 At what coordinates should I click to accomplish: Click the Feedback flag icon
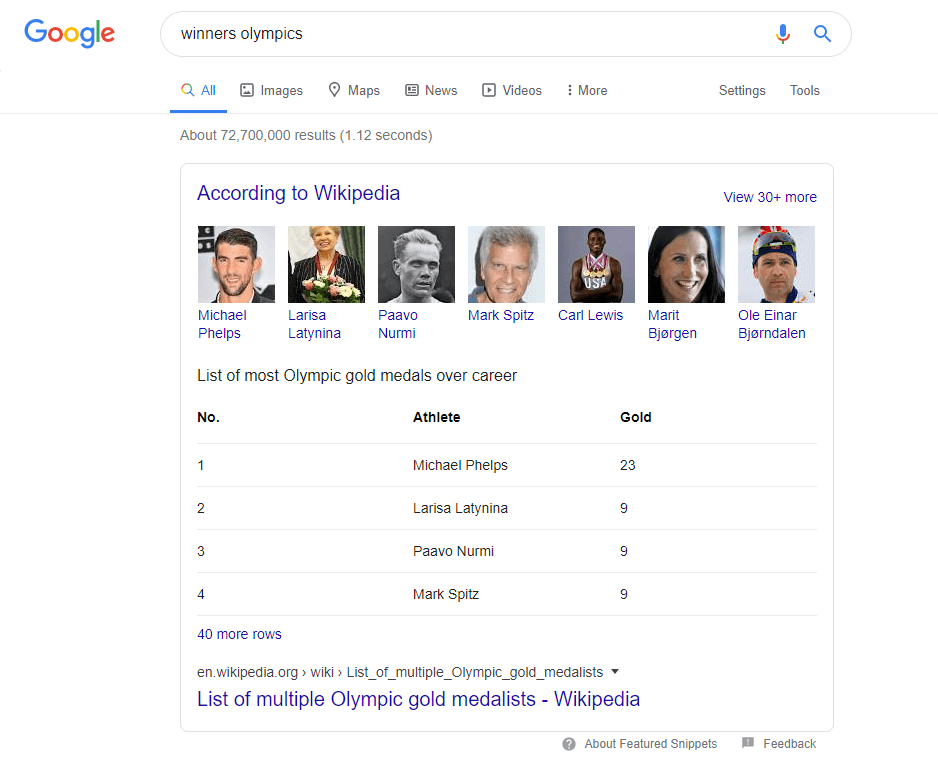(748, 744)
